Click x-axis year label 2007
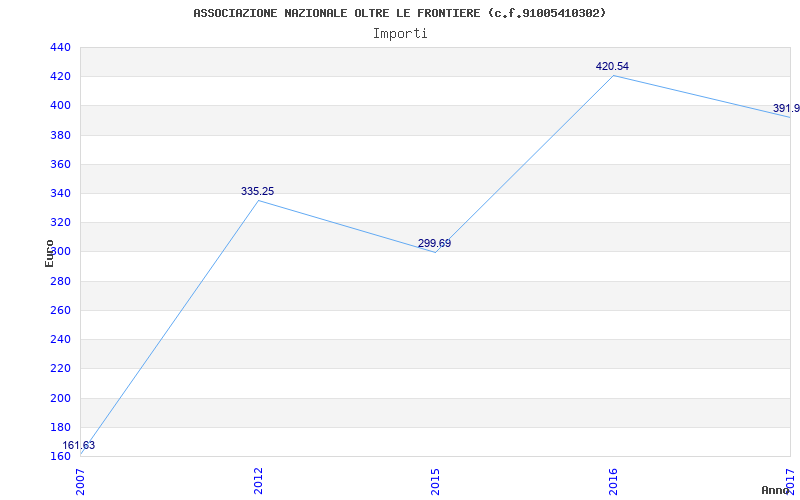Viewport: 800px width, 500px height. 81,481
